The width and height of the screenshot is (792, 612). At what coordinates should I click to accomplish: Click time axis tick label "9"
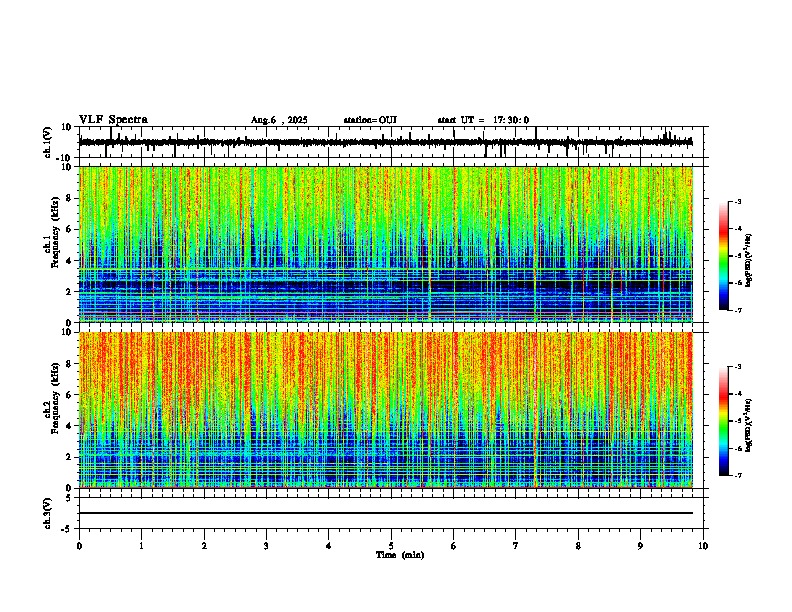pyautogui.click(x=640, y=546)
